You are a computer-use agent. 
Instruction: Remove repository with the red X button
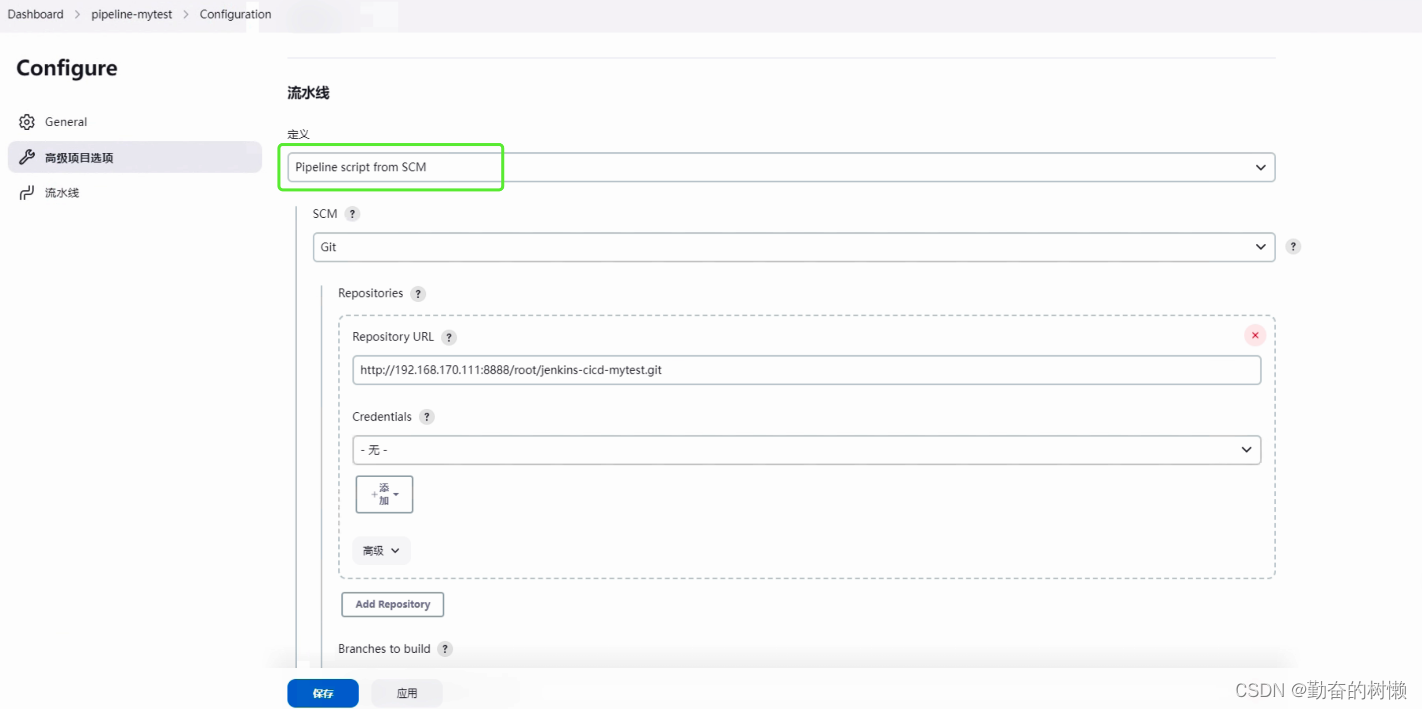coord(1255,335)
